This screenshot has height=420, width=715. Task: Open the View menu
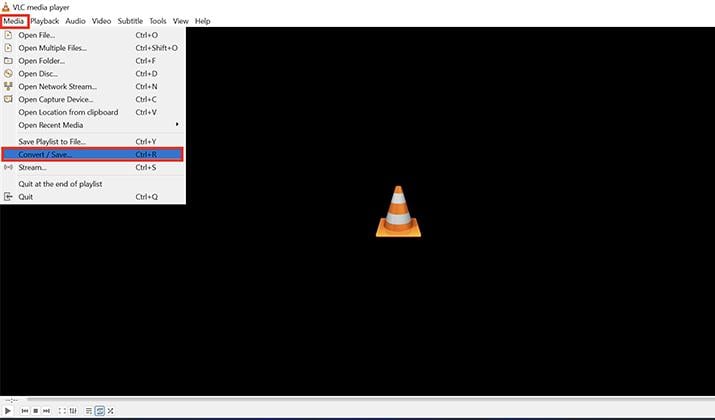coord(181,21)
